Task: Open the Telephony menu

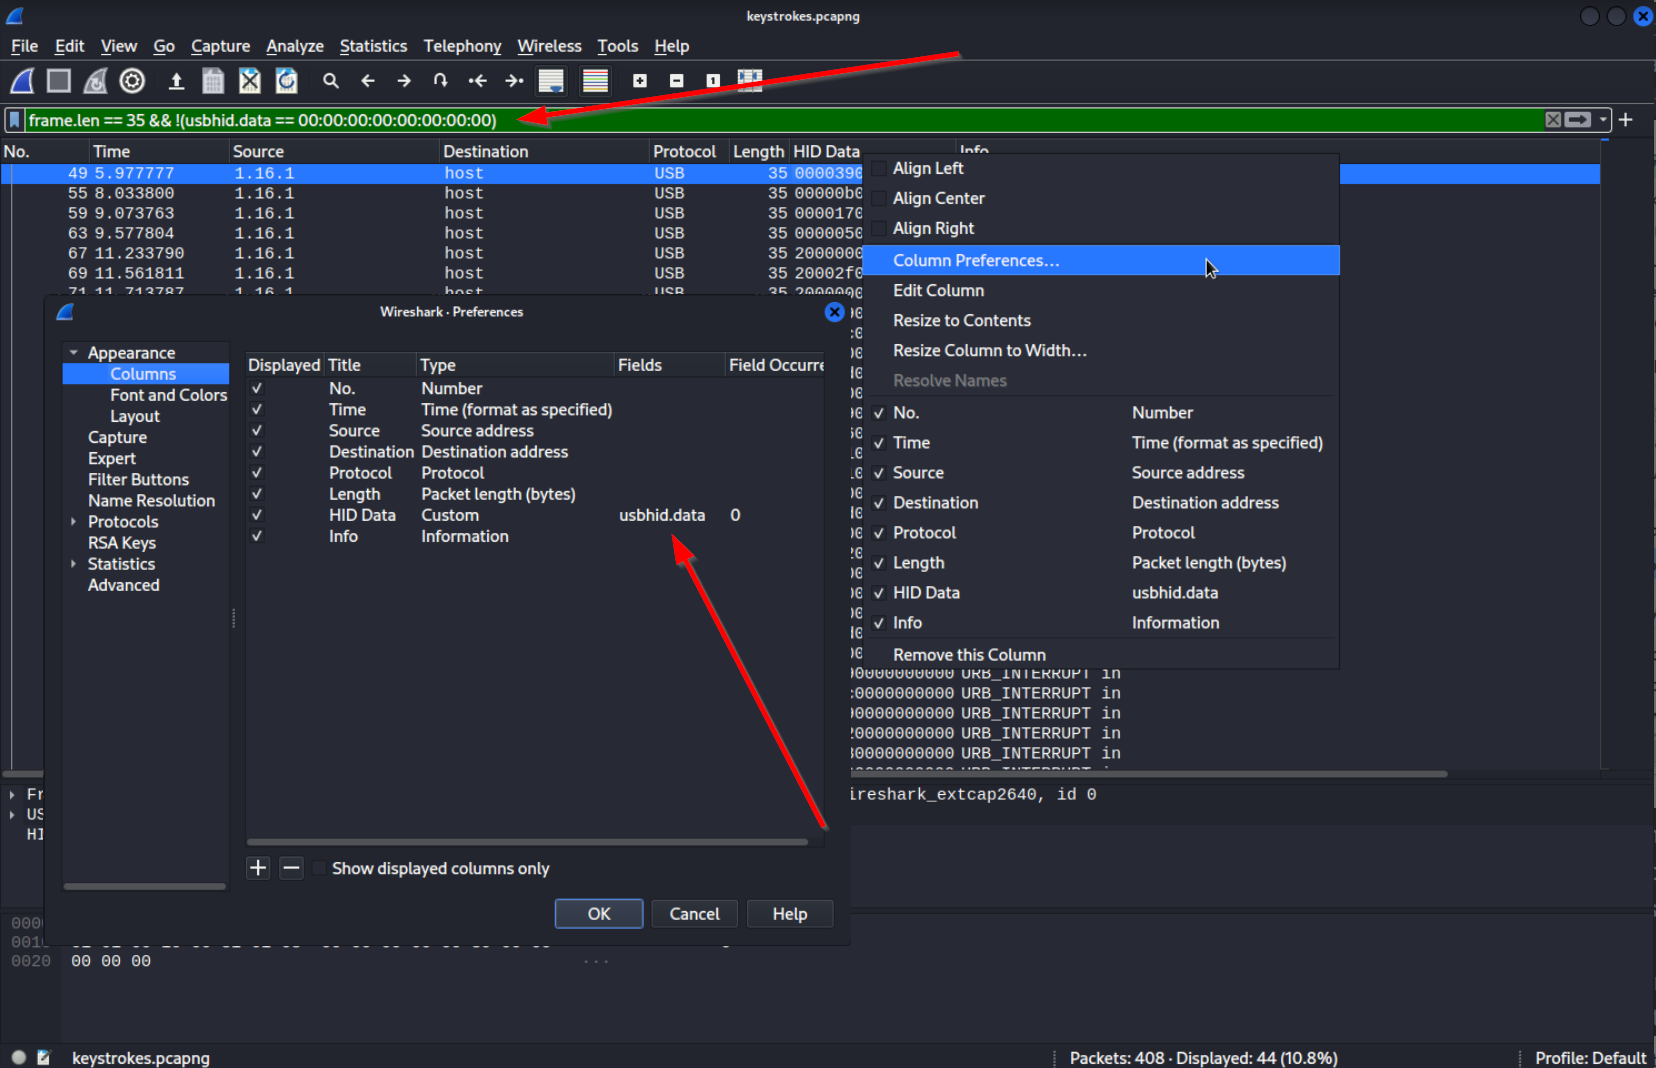Action: pyautogui.click(x=462, y=46)
